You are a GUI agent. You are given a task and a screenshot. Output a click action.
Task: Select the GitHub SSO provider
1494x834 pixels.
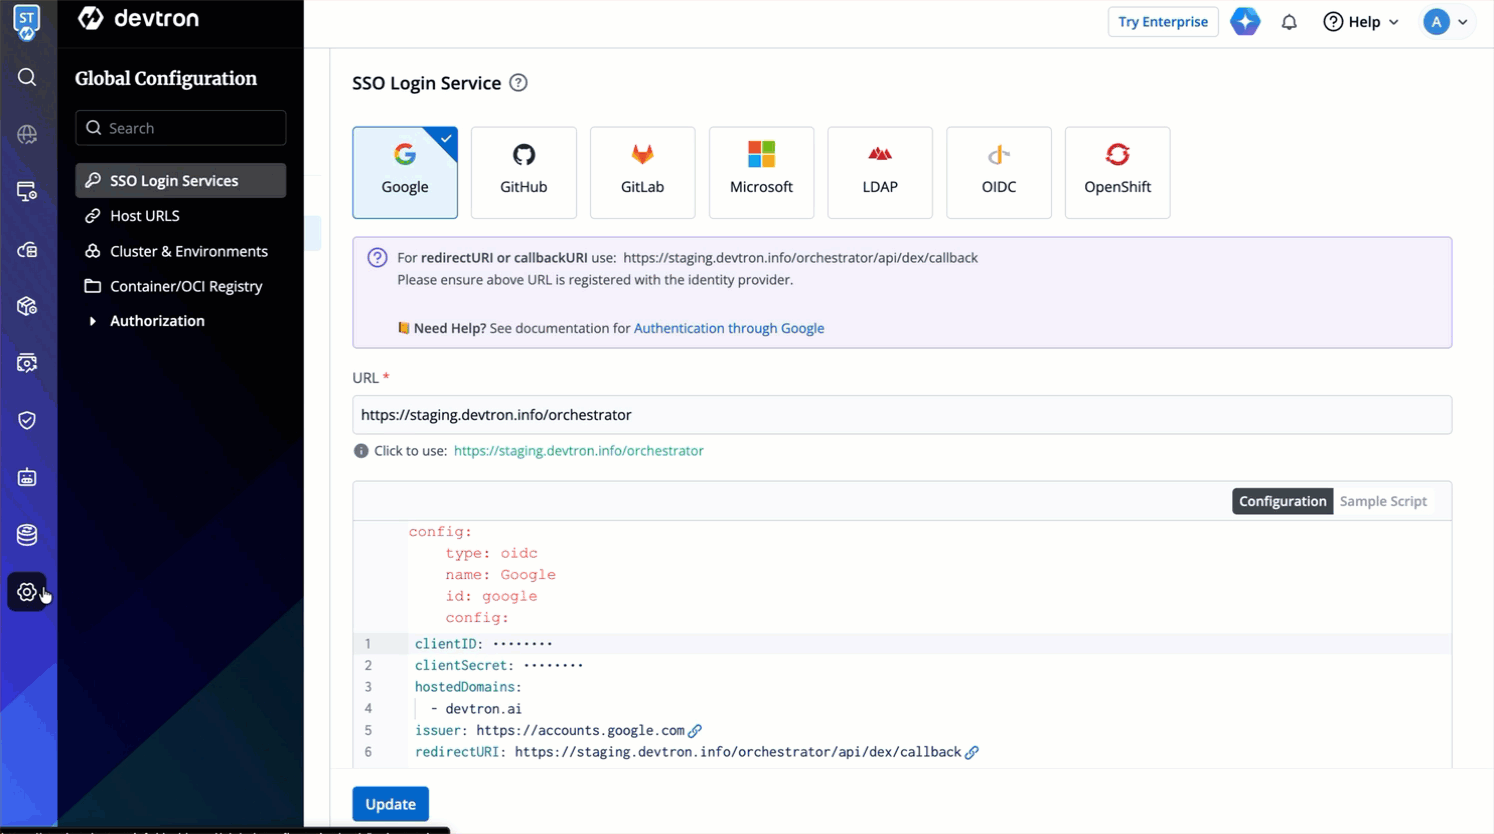coord(523,172)
